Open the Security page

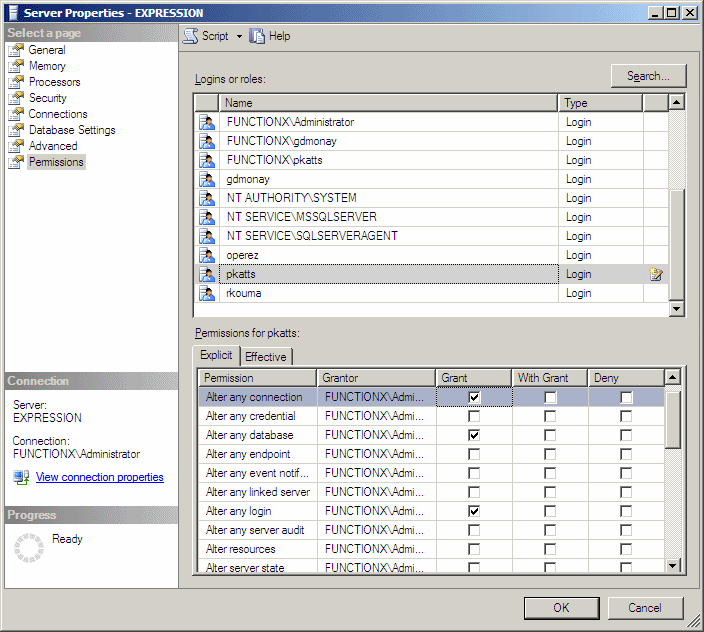[48, 98]
